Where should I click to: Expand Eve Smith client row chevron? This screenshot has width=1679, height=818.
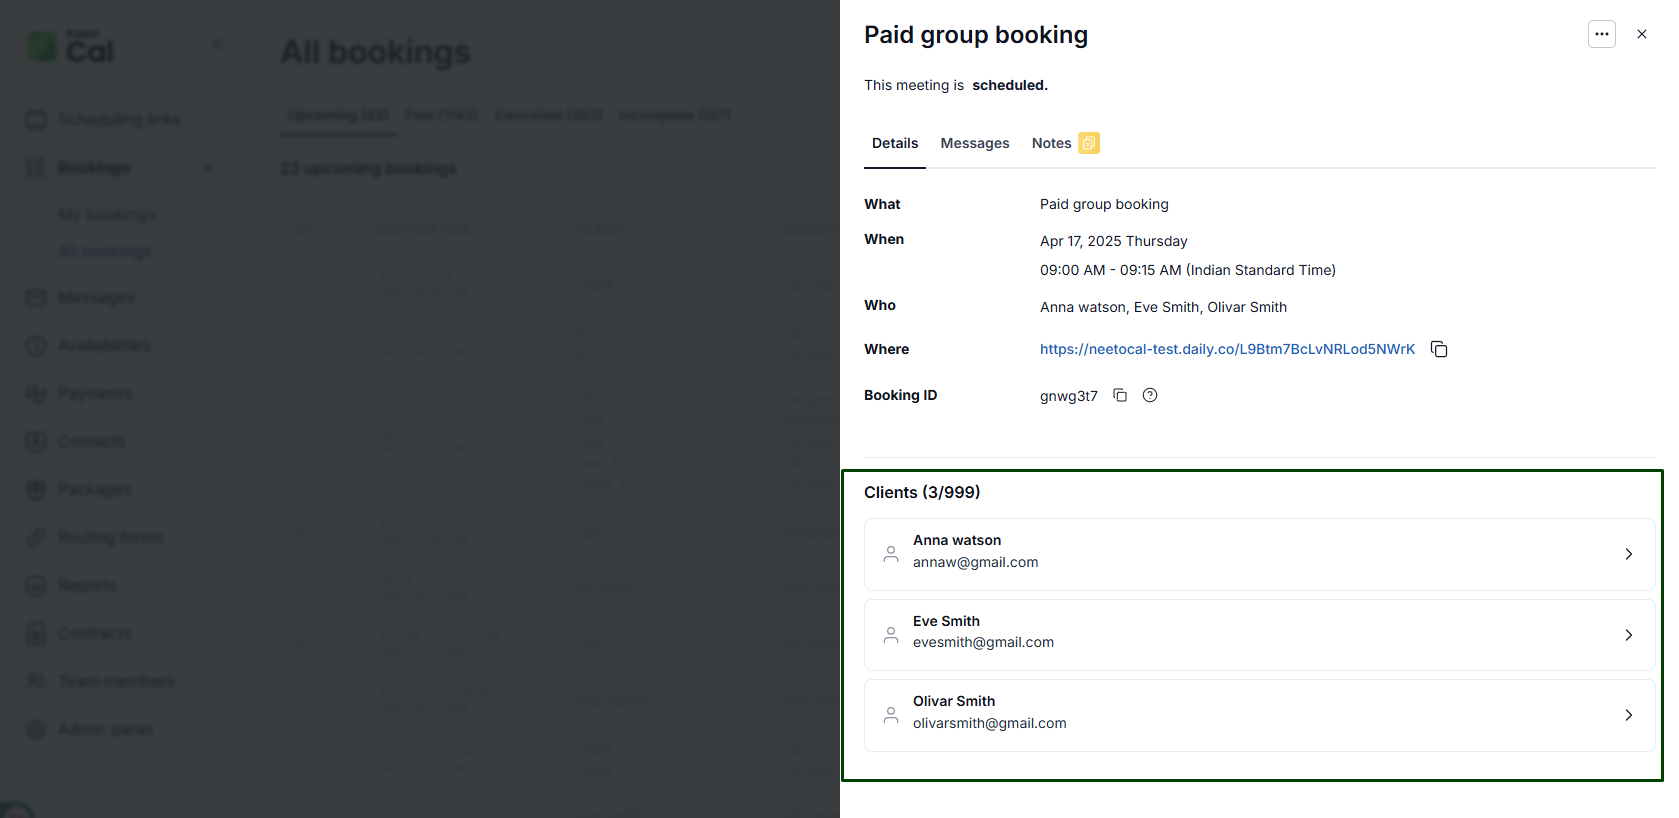click(1628, 635)
